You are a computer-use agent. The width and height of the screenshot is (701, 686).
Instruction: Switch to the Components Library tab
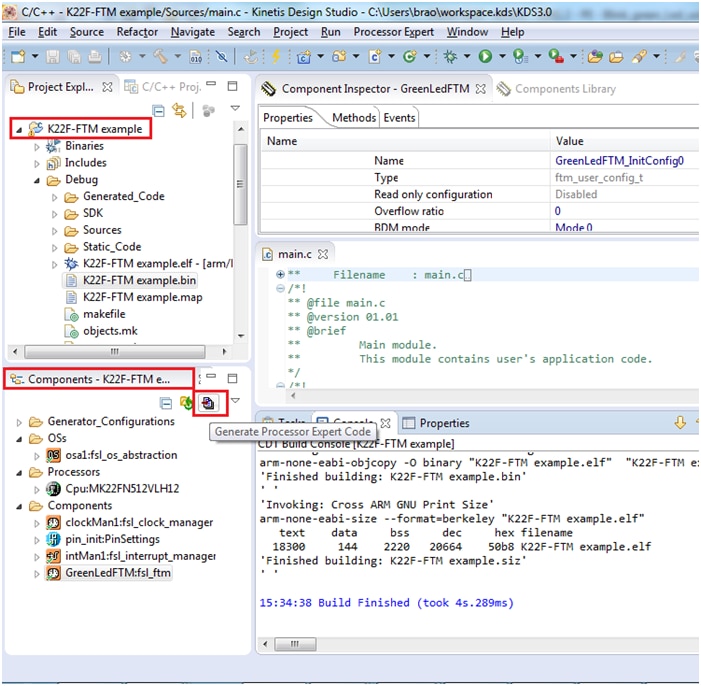coord(556,89)
